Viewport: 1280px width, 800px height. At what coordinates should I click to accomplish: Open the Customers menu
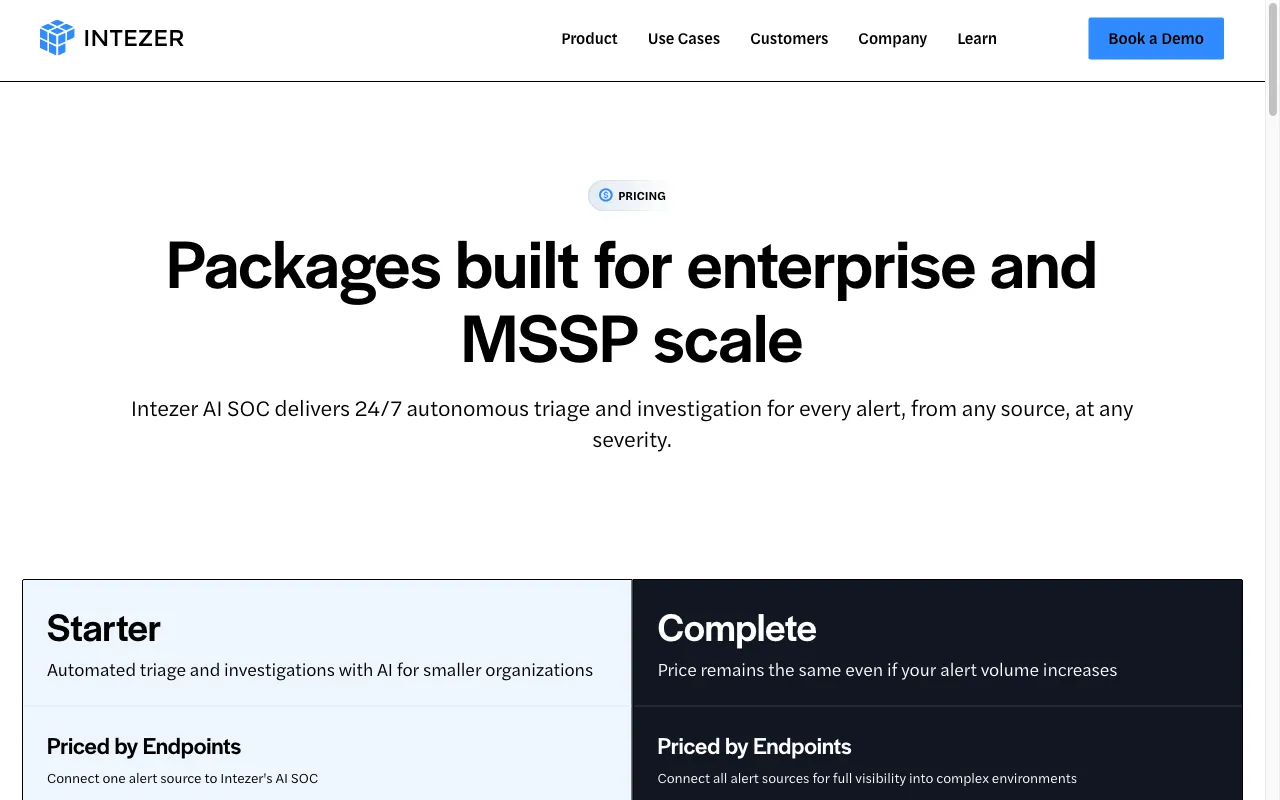789,38
